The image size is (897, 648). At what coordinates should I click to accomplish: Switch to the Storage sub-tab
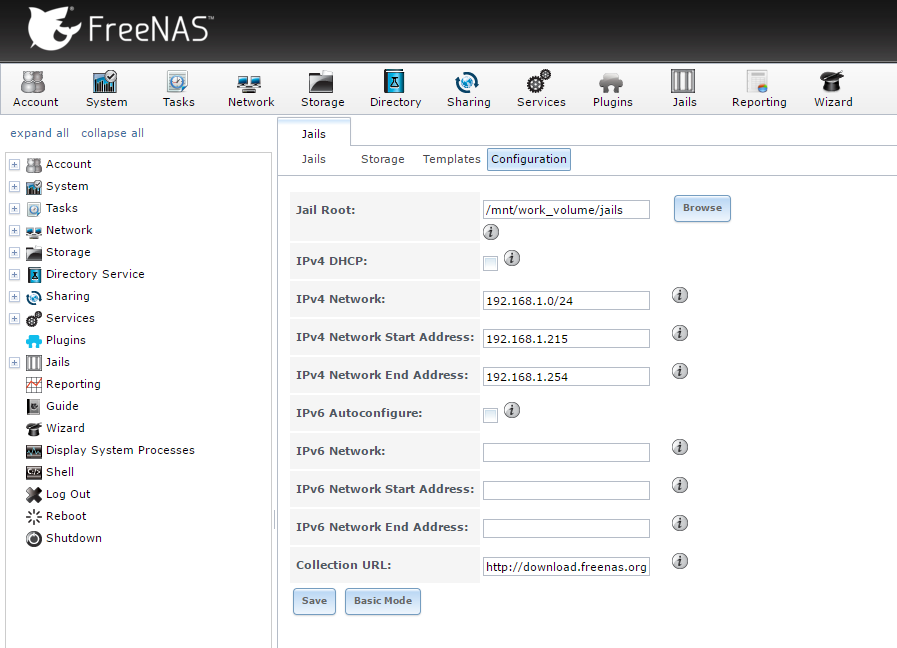(x=382, y=159)
